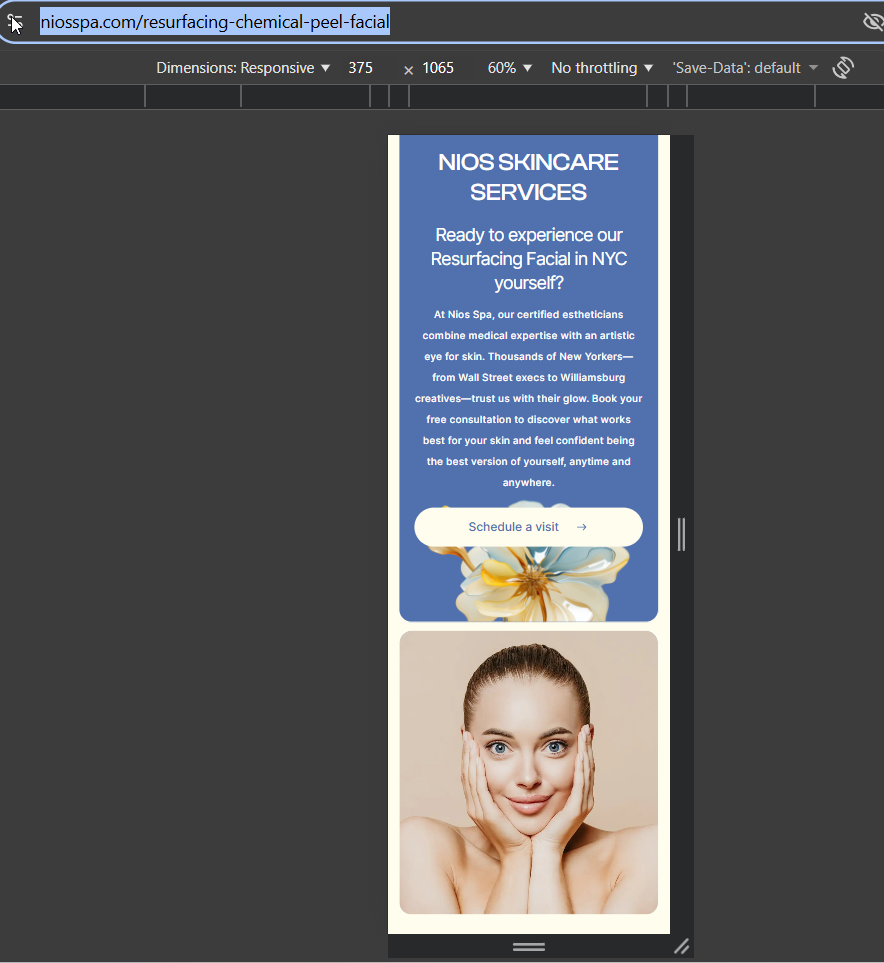Viewport: 884px width, 963px height.
Task: Select the niosspa.com address bar URL
Action: tap(215, 22)
